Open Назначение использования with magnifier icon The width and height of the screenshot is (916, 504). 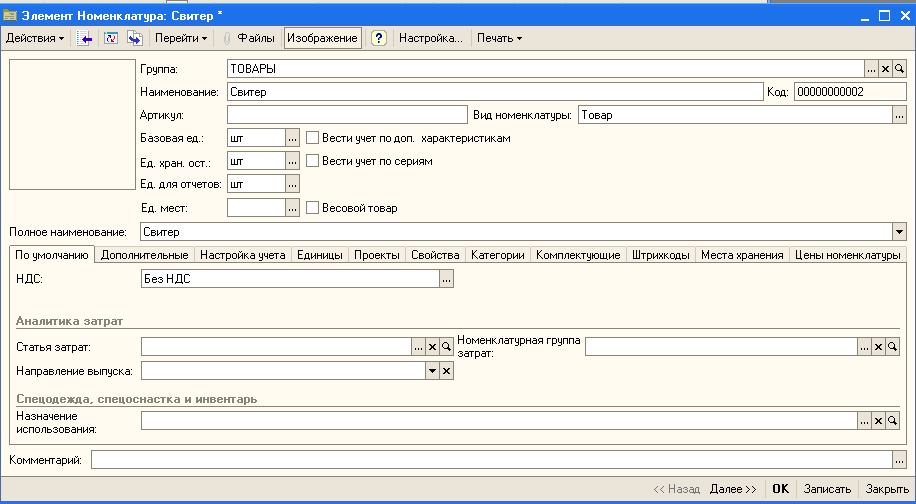click(x=892, y=420)
